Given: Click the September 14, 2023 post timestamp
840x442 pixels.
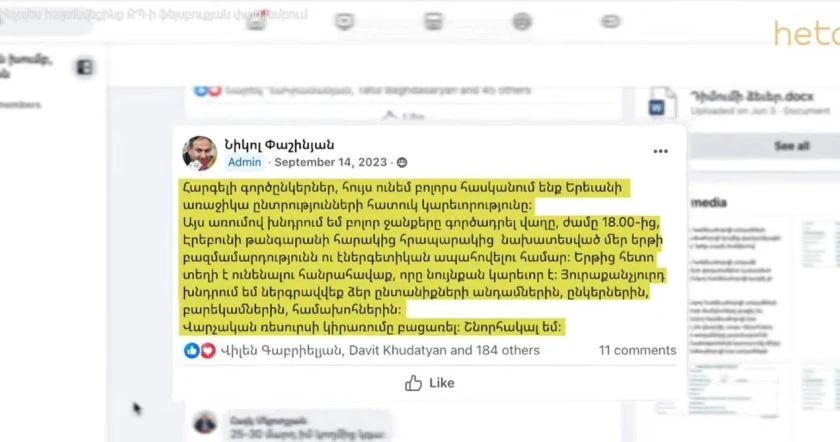Looking at the screenshot, I should click(x=331, y=162).
